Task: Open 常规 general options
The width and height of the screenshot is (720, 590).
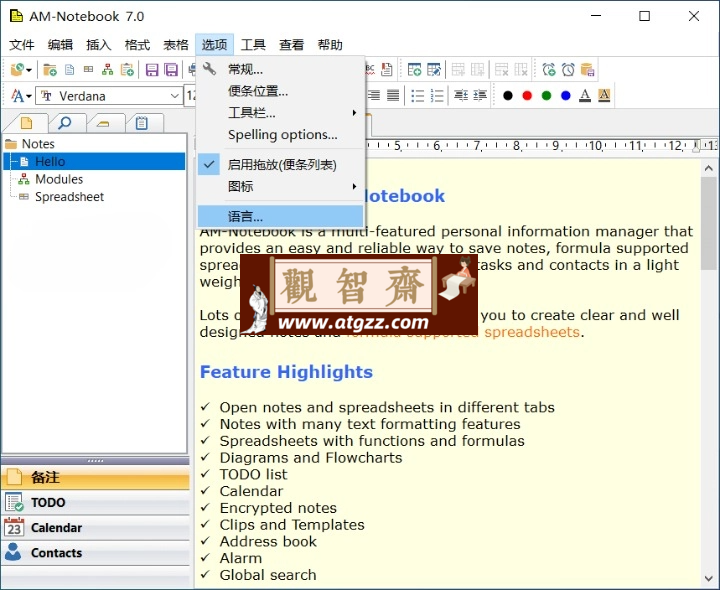Action: coord(281,69)
